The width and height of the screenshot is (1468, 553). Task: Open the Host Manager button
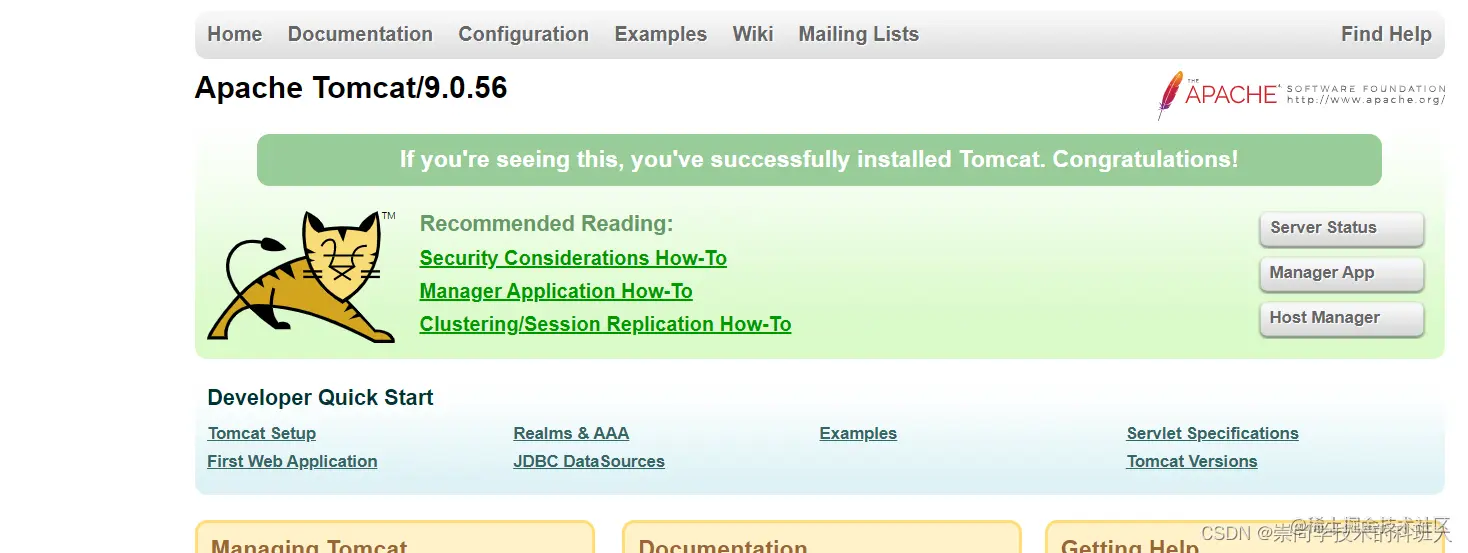[x=1341, y=318]
